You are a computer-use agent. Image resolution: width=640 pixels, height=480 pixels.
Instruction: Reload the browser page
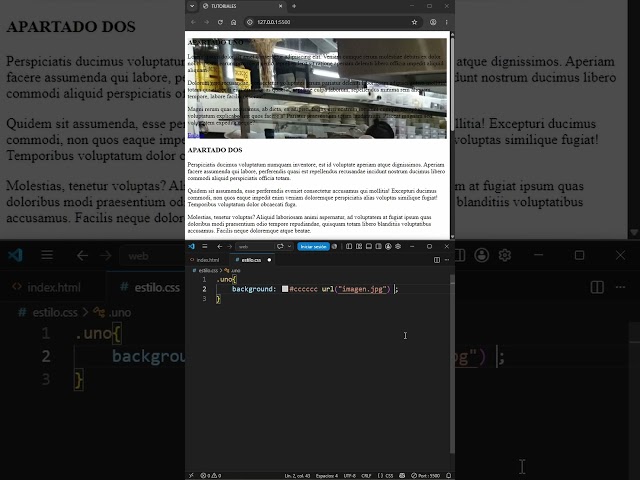pos(220,22)
